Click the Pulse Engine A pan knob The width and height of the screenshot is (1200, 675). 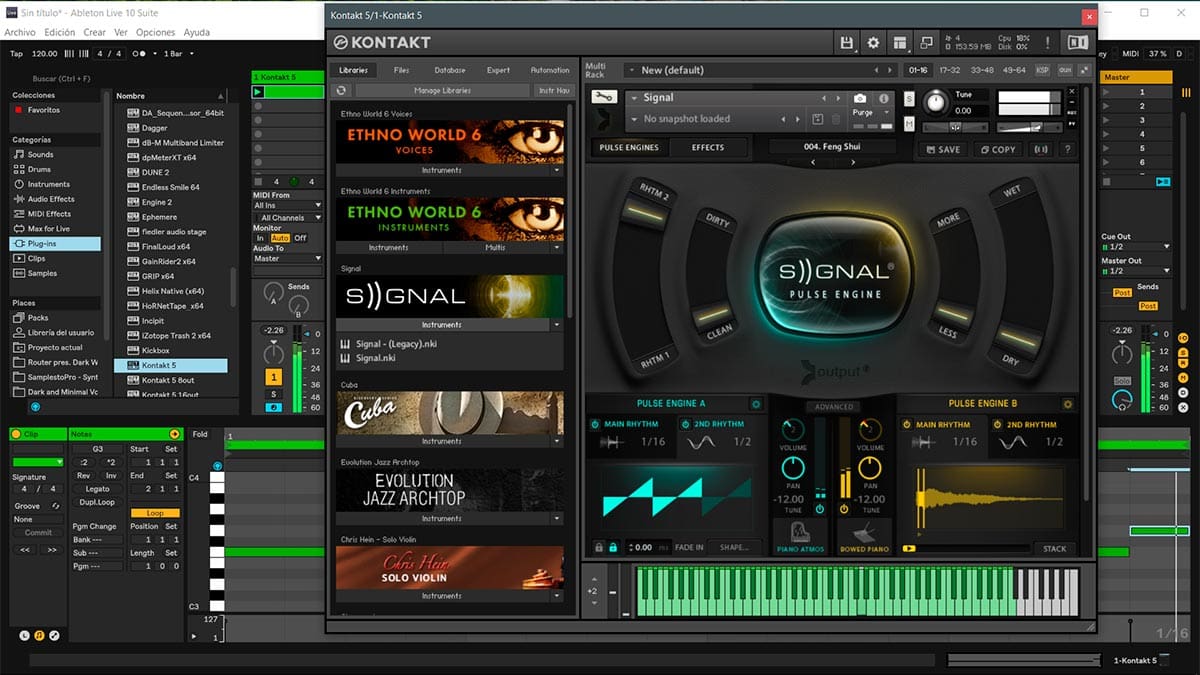pyautogui.click(x=793, y=467)
